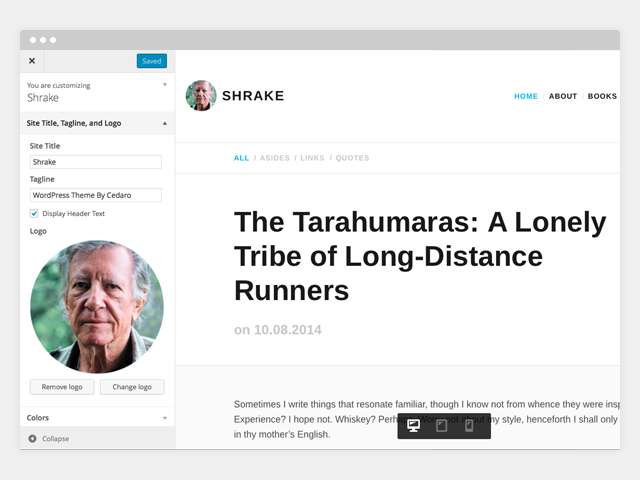Click into the Tagline input field

coord(96,195)
